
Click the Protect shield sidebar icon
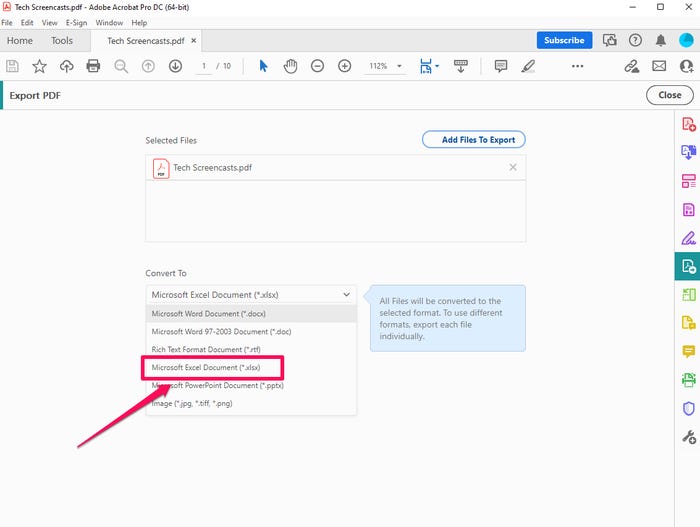tap(688, 408)
